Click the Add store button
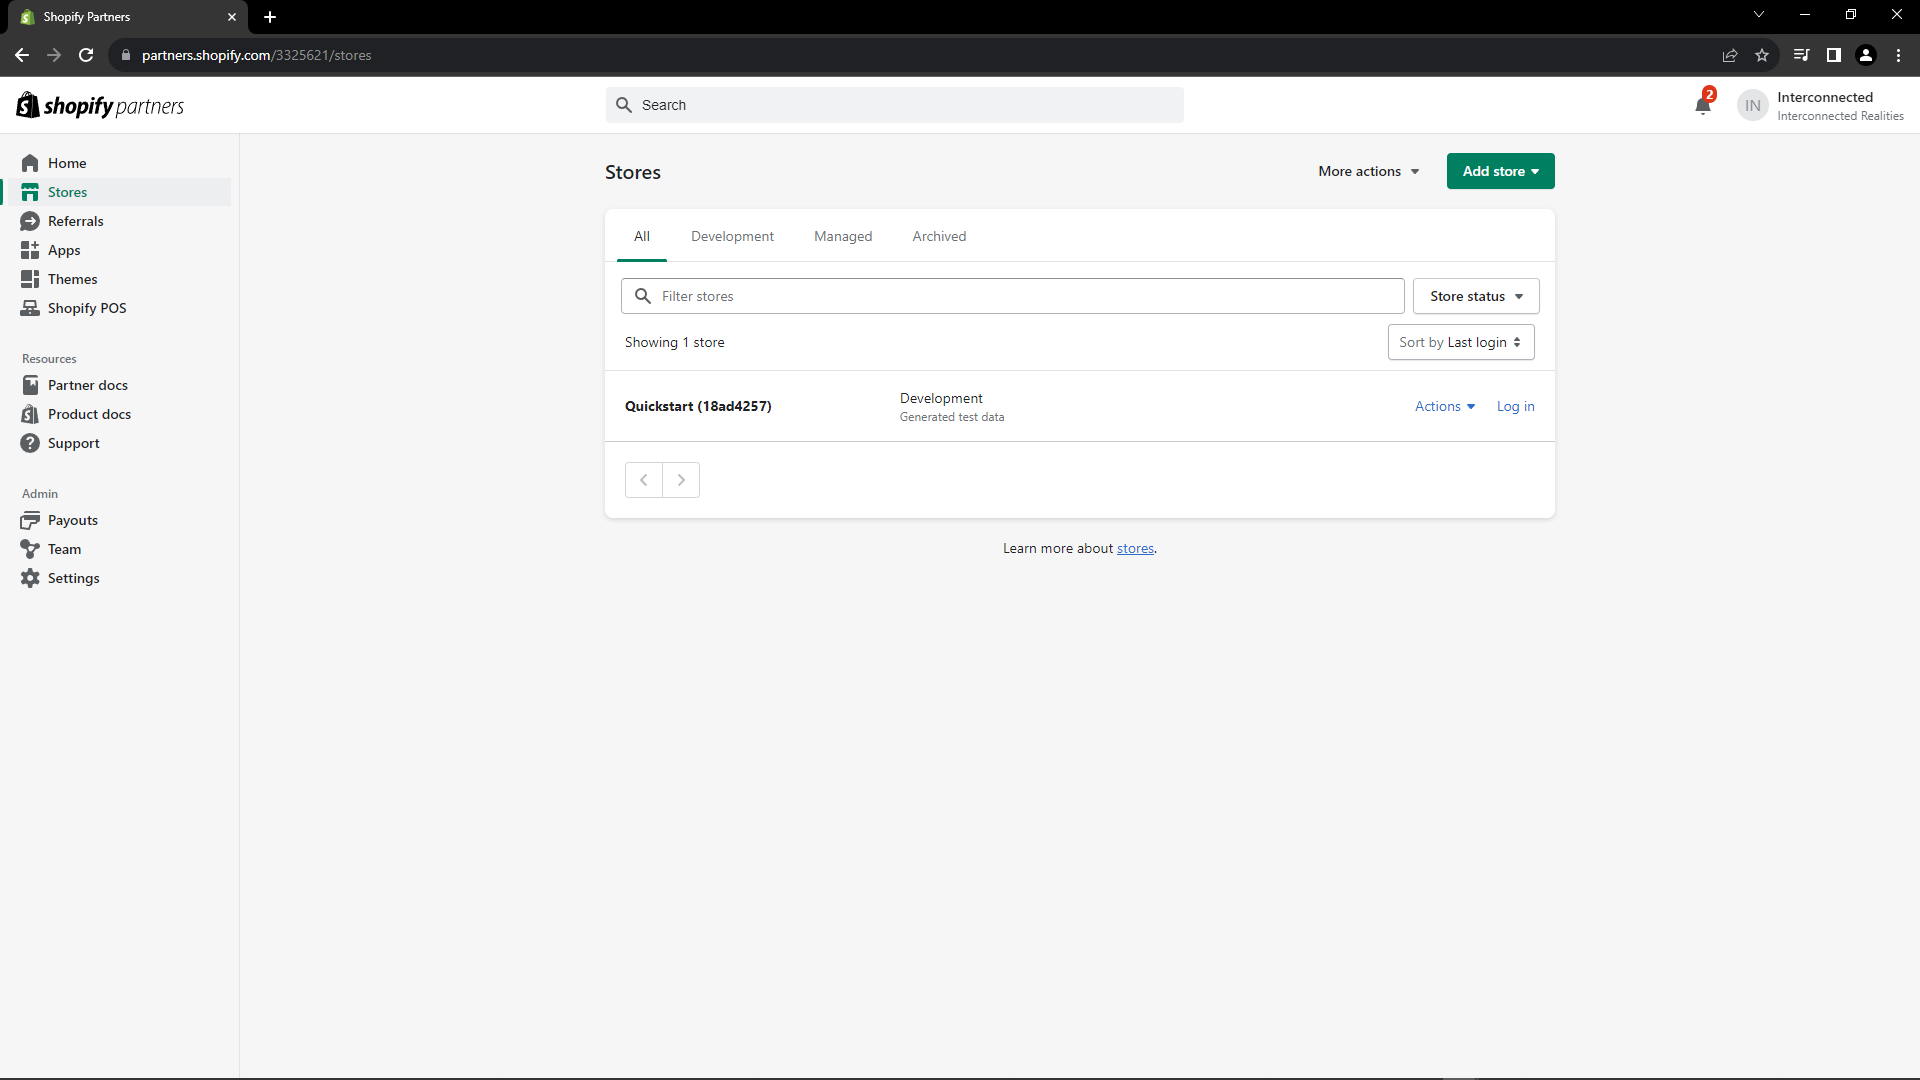The width and height of the screenshot is (1920, 1080). (x=1500, y=171)
